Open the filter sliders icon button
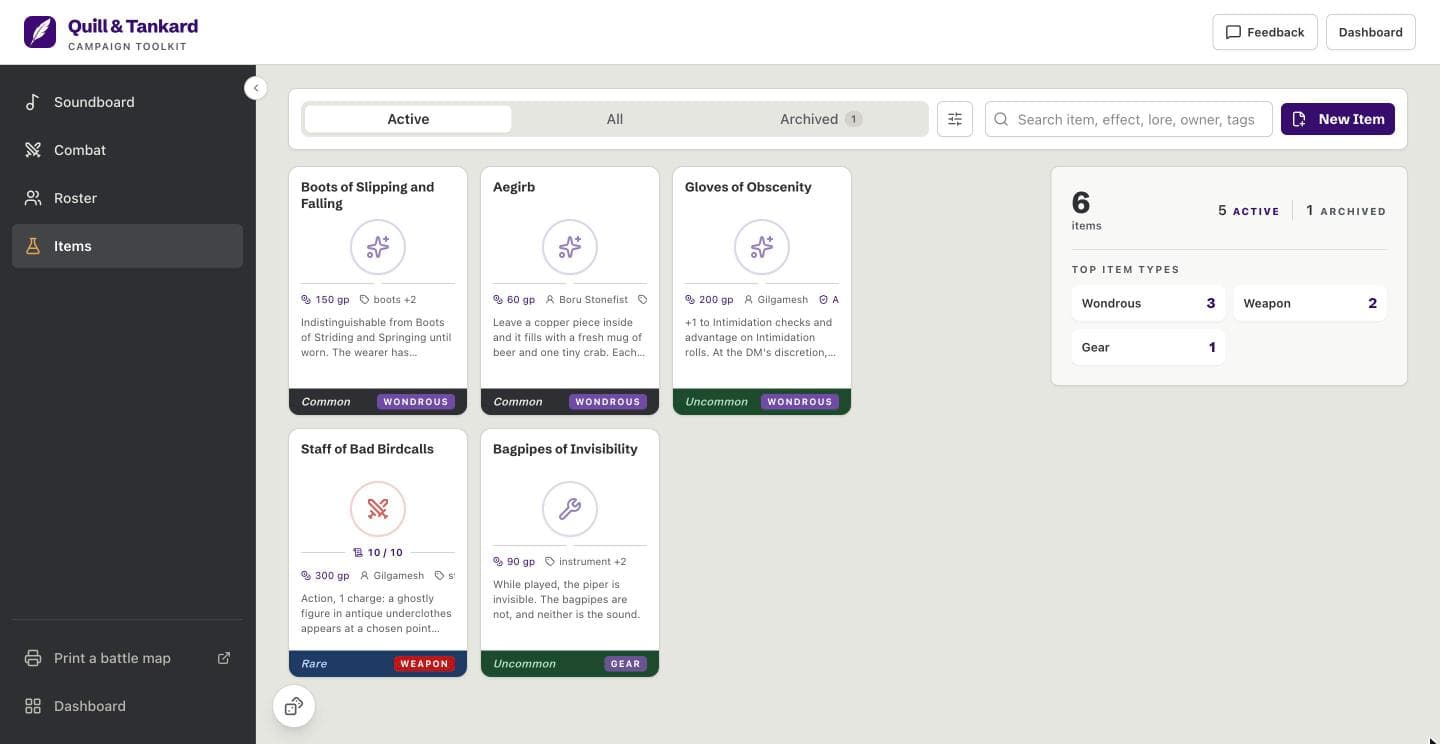 pos(955,119)
